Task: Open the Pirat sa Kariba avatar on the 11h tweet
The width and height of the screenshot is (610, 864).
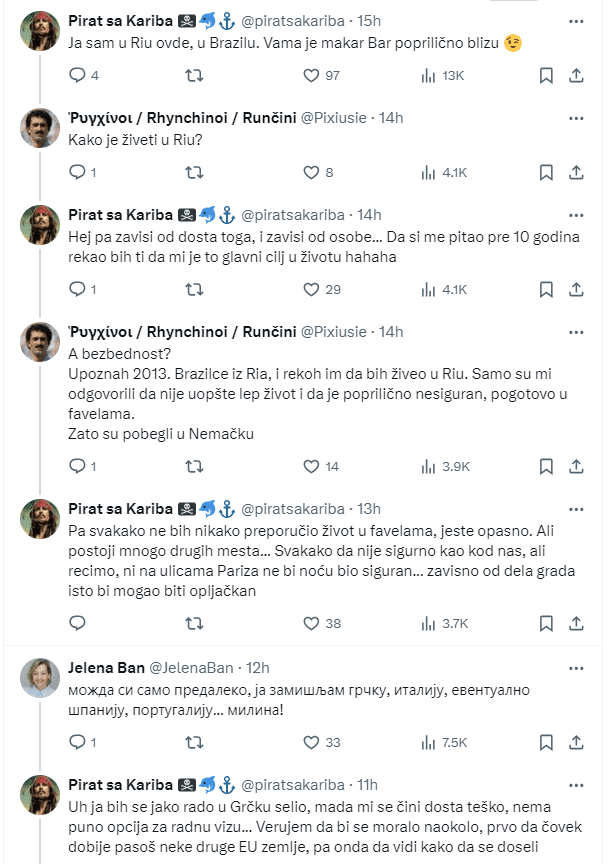Action: coord(40,795)
